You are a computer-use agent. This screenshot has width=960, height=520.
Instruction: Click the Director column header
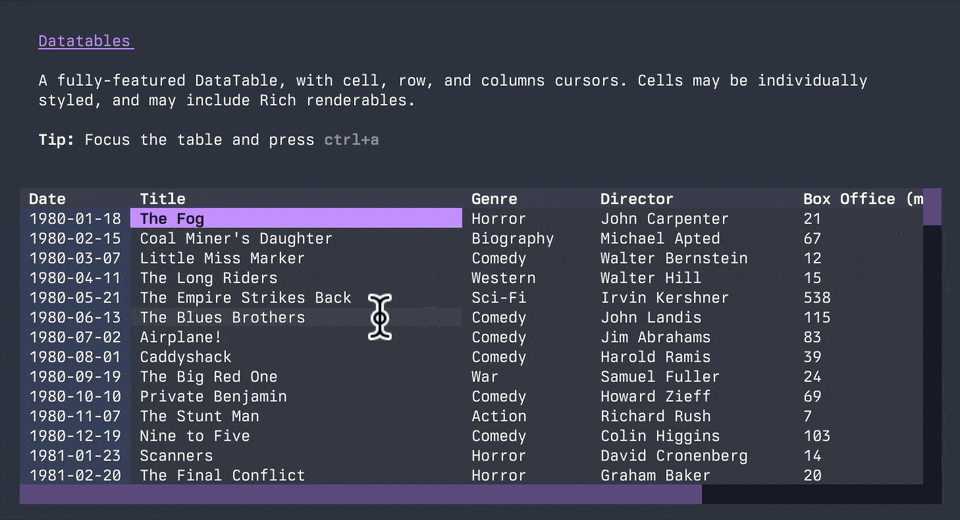[x=637, y=199]
